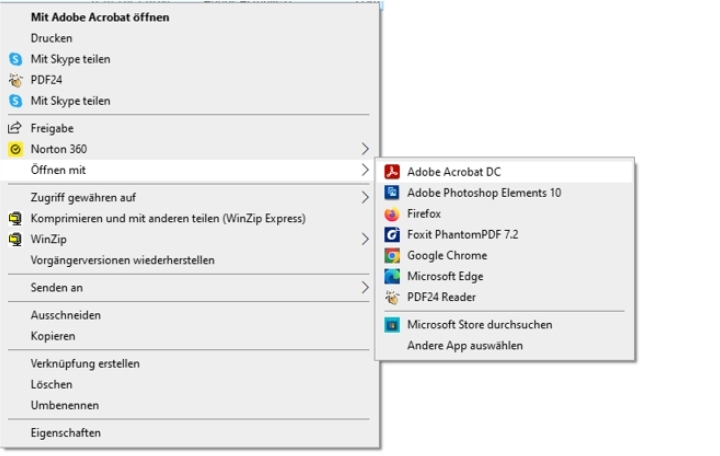This screenshot has height=456, width=720.
Task: Select Drucken from the context menu
Action: [x=51, y=38]
